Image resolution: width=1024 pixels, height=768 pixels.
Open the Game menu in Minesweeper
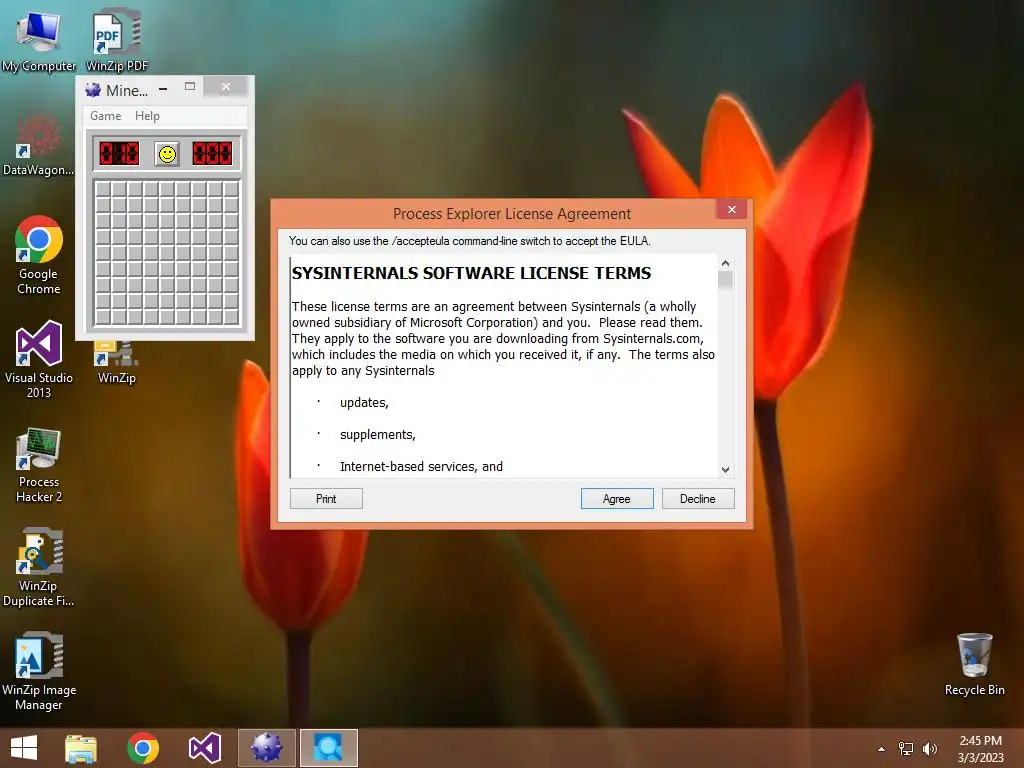click(105, 116)
